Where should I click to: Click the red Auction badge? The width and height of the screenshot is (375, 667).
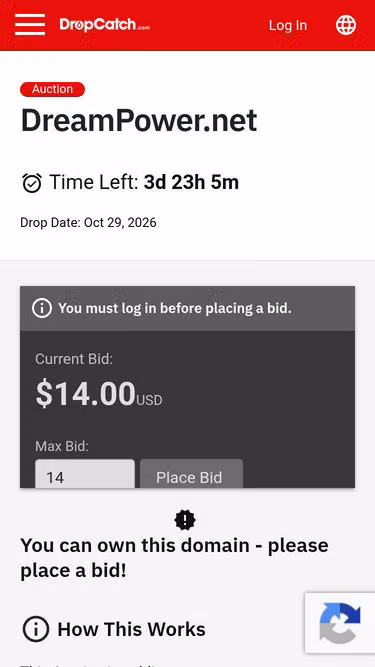52,89
